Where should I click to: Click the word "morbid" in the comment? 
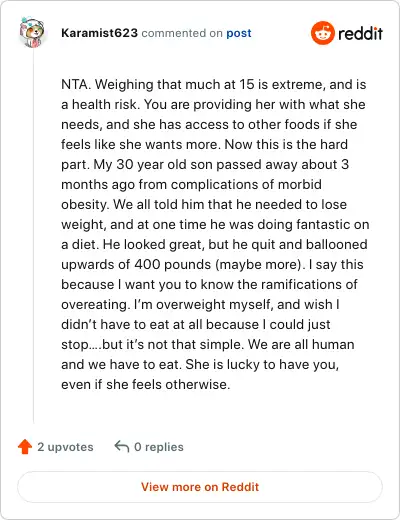click(300, 184)
